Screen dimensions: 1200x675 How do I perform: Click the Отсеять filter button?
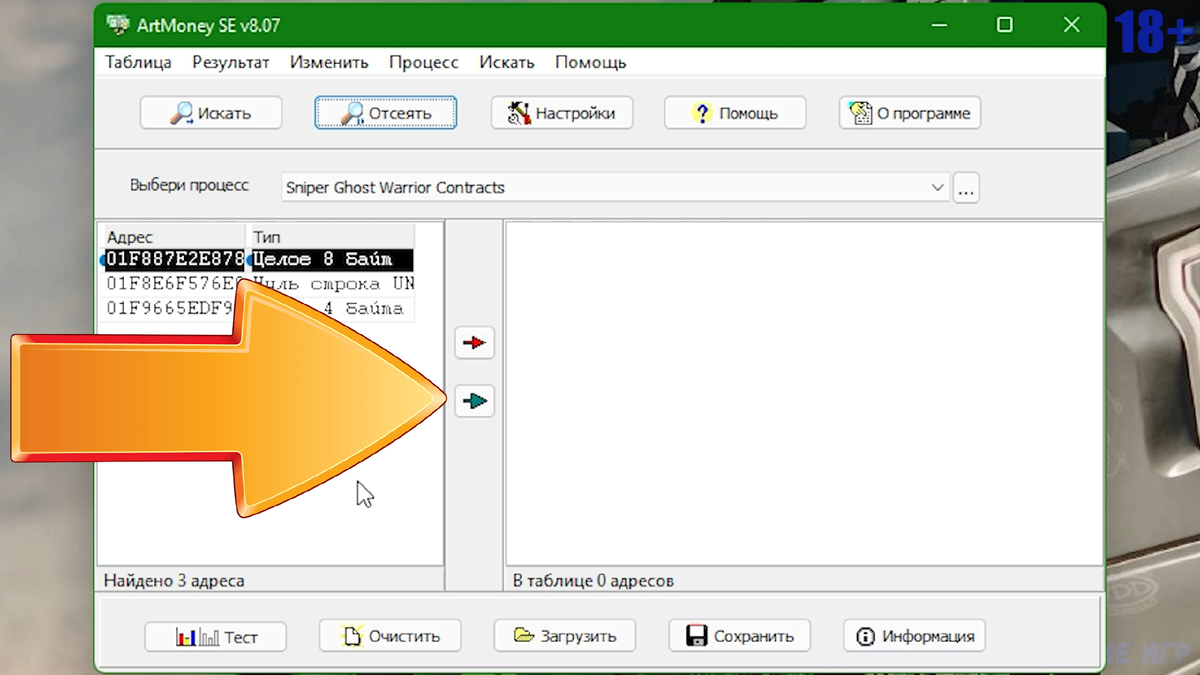386,113
